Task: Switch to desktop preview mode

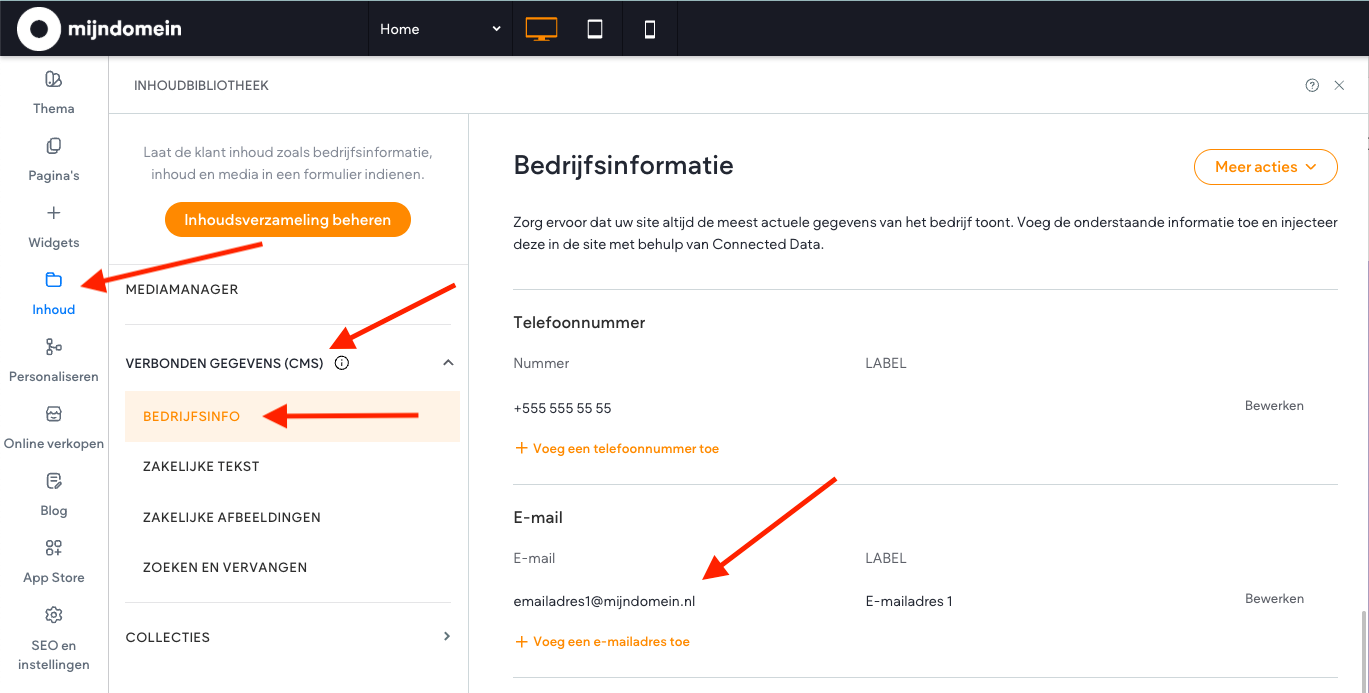Action: coord(540,29)
